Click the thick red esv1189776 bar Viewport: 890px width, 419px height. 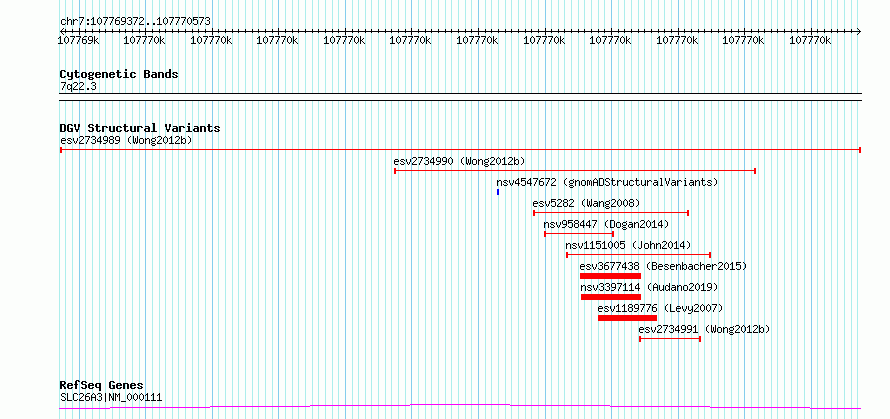coord(627,318)
